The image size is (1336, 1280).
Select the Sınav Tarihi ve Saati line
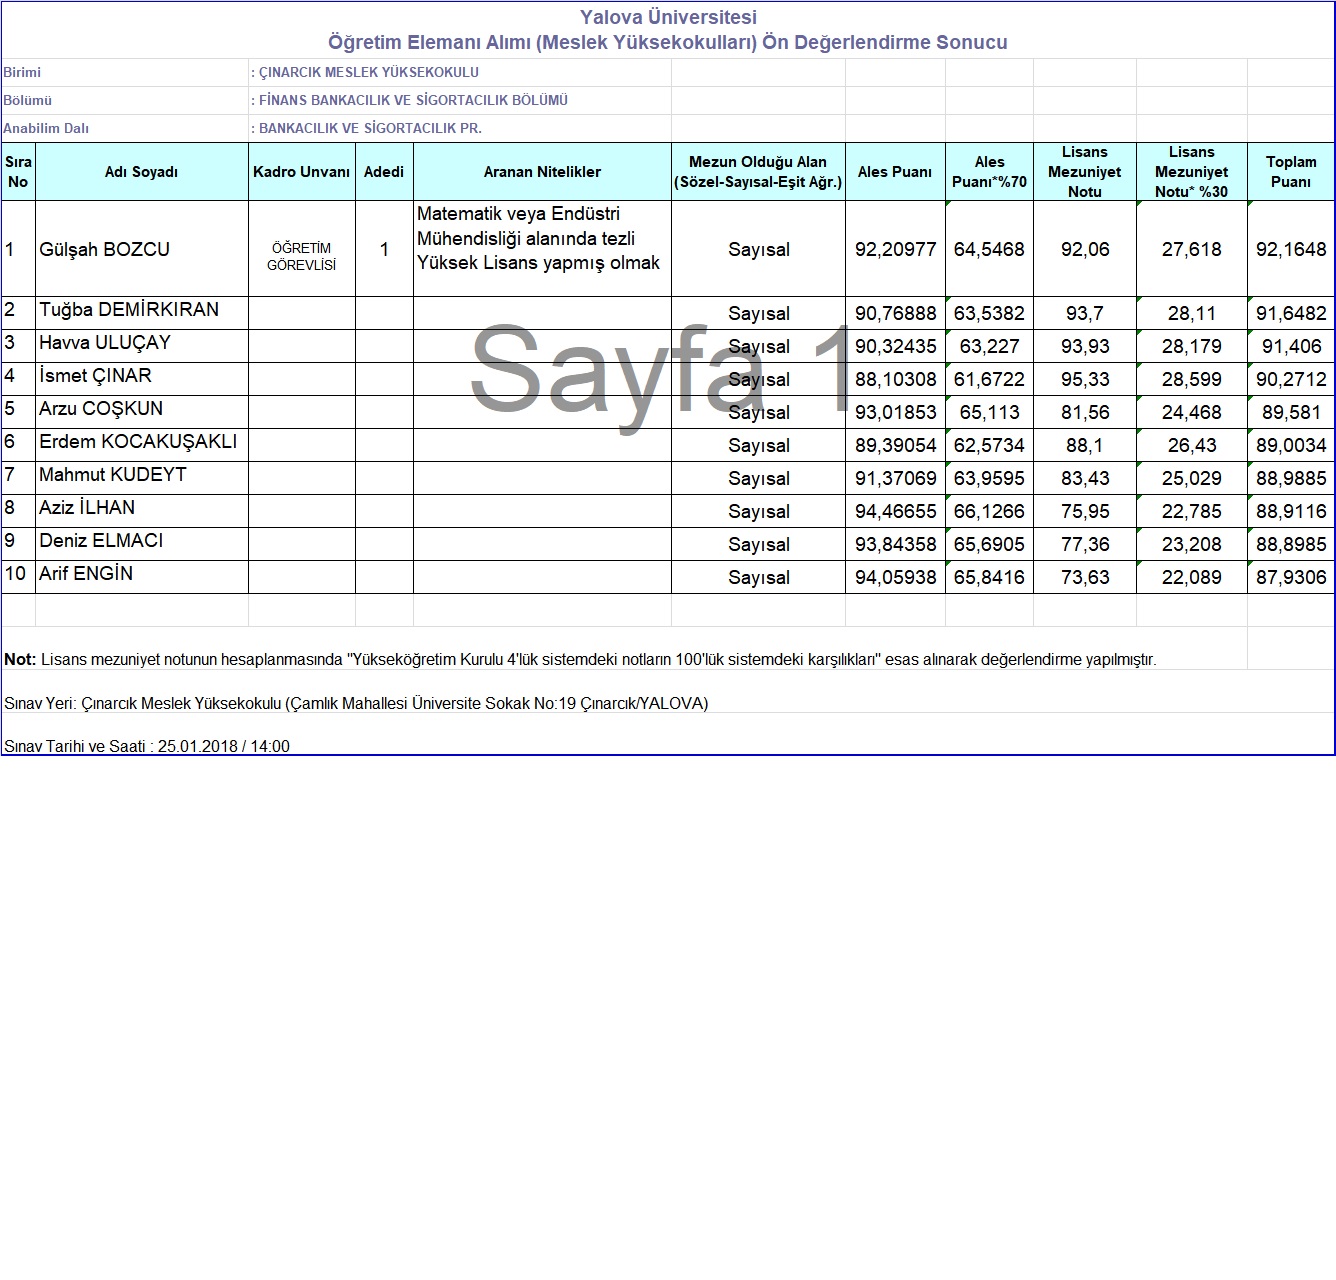147,746
